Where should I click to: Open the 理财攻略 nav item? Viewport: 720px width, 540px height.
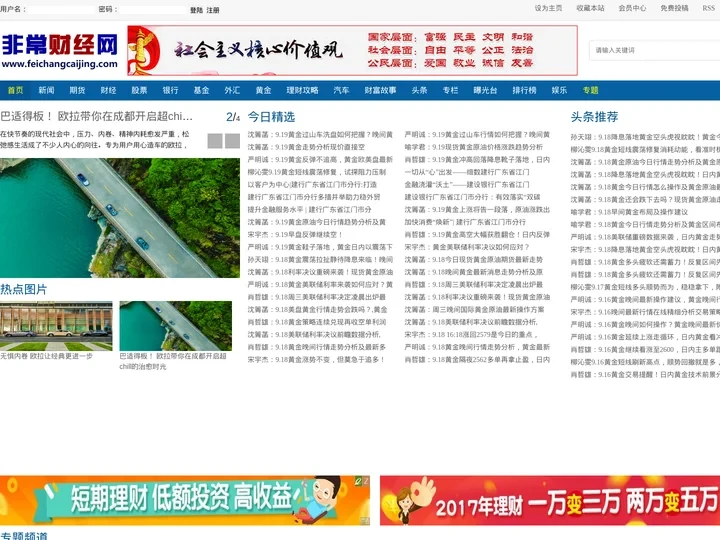[303, 90]
